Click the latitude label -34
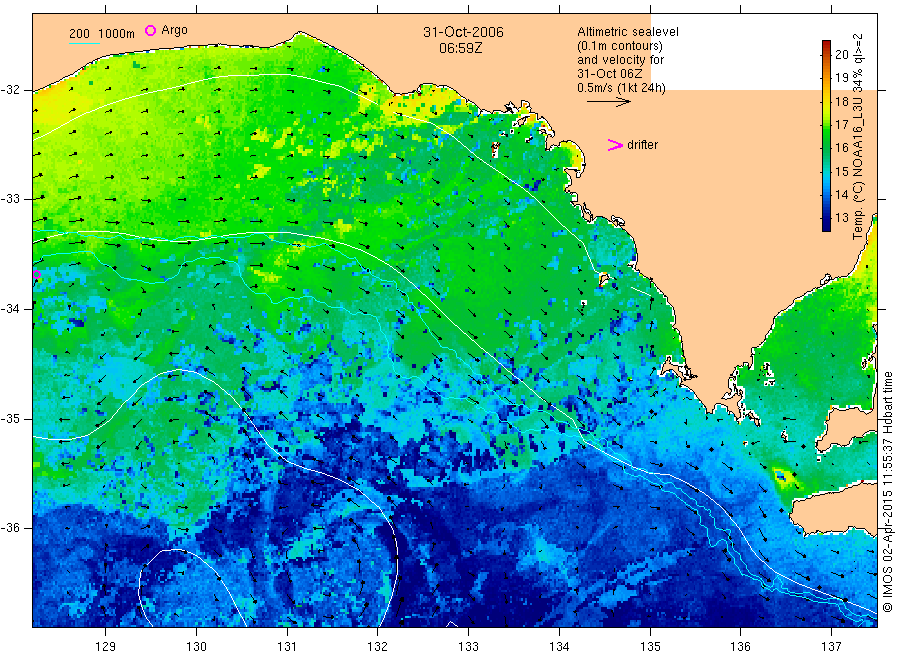This screenshot has width=900, height=660. (10, 309)
